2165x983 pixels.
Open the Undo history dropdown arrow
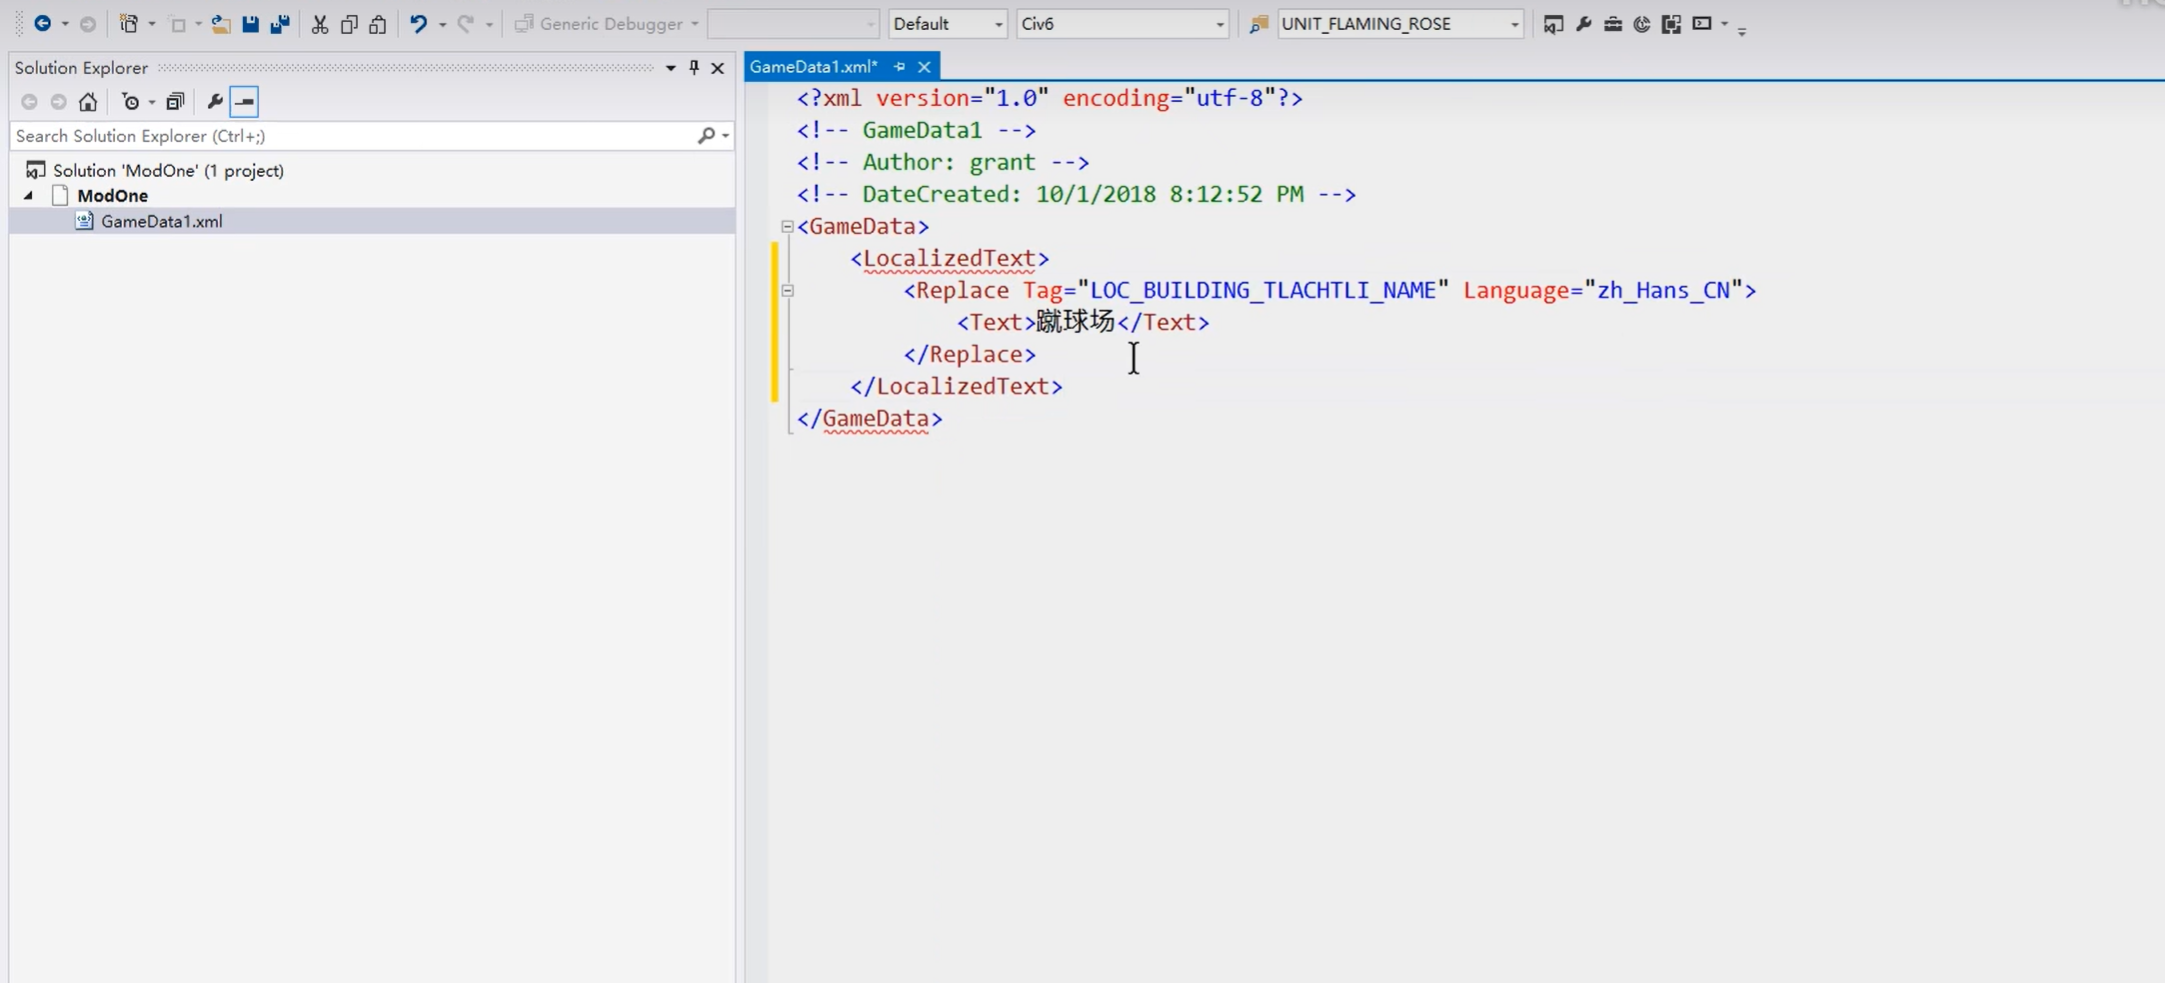pyautogui.click(x=442, y=23)
